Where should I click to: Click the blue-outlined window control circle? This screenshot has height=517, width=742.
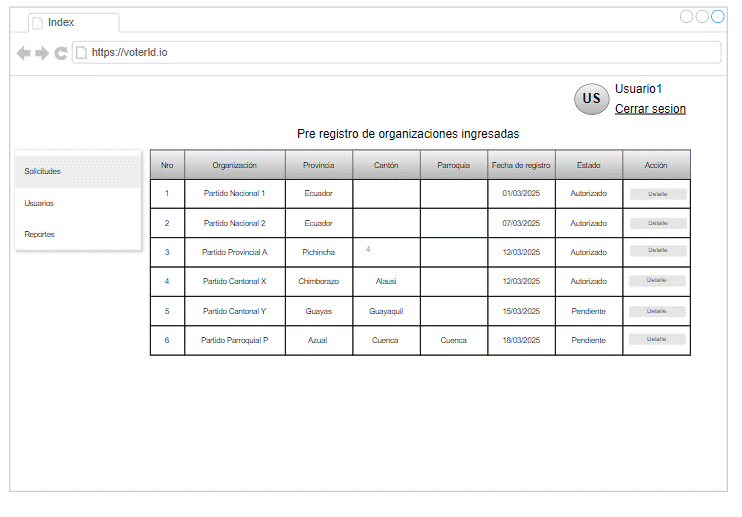[x=718, y=17]
